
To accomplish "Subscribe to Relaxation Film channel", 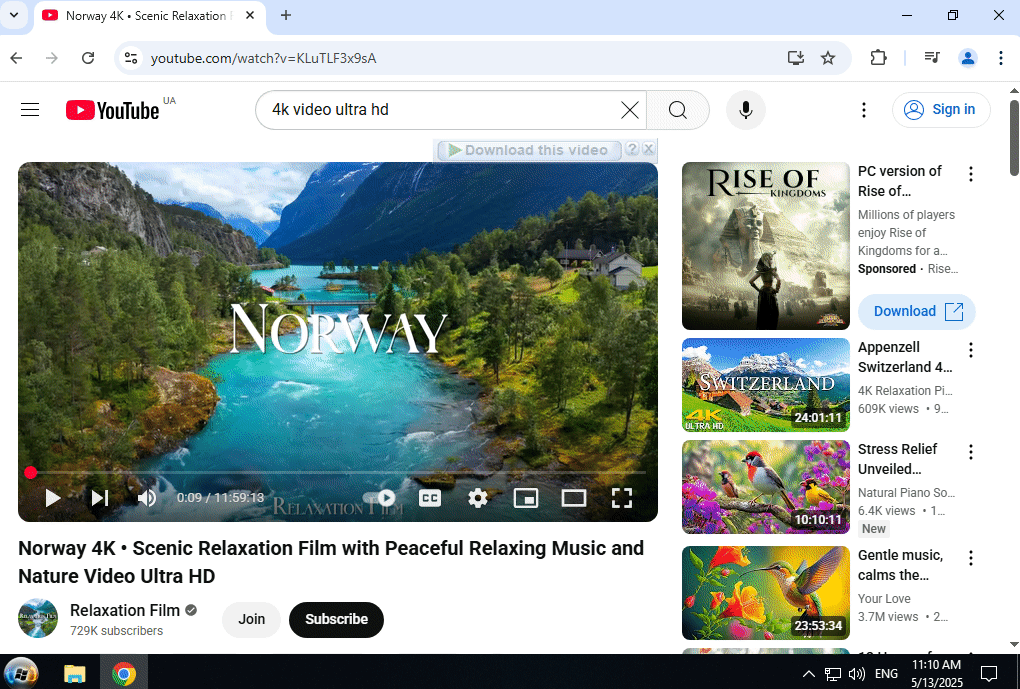I will [x=336, y=619].
